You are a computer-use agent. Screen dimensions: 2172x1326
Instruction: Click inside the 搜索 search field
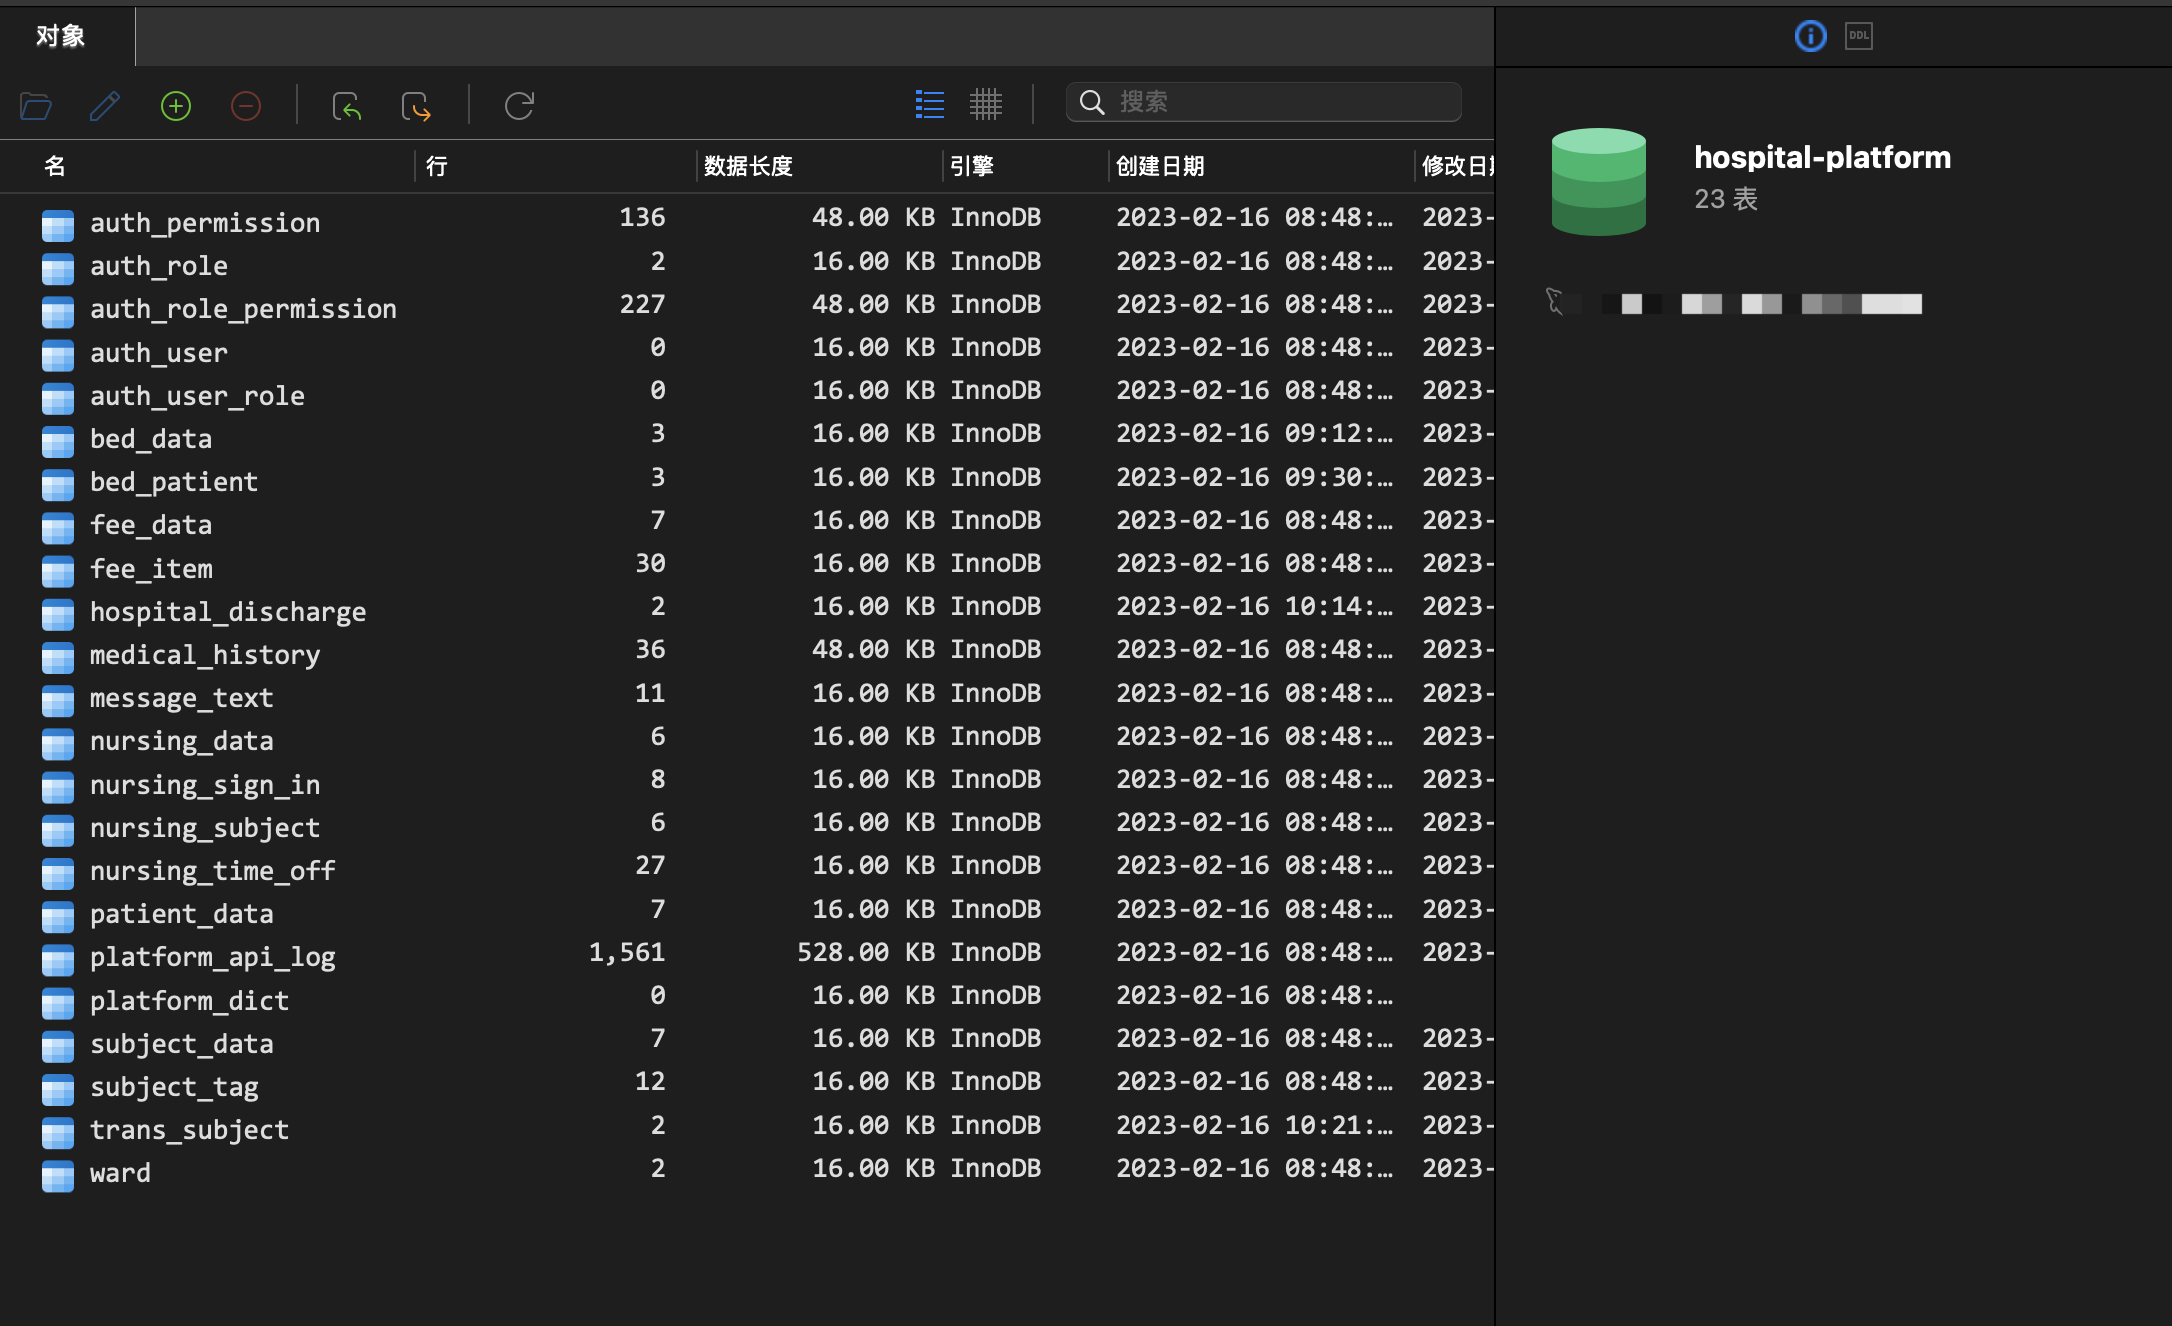(1263, 102)
